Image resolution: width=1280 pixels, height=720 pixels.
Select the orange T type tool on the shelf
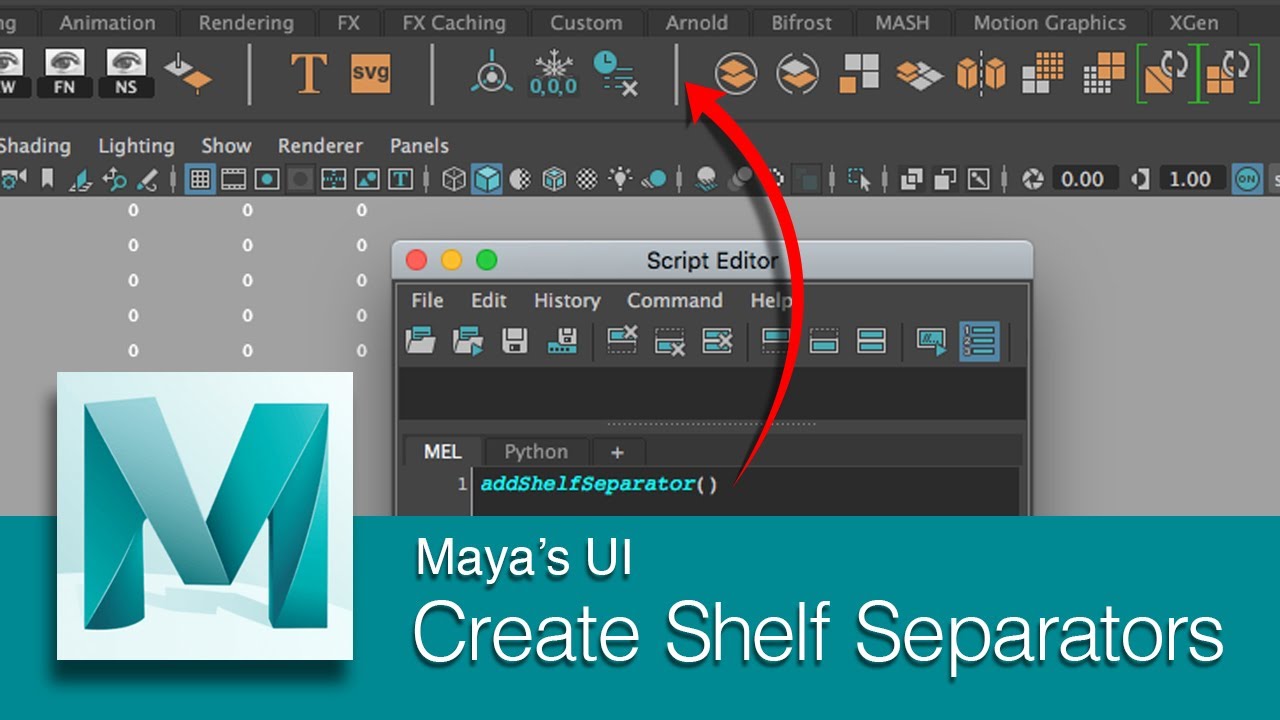(308, 73)
